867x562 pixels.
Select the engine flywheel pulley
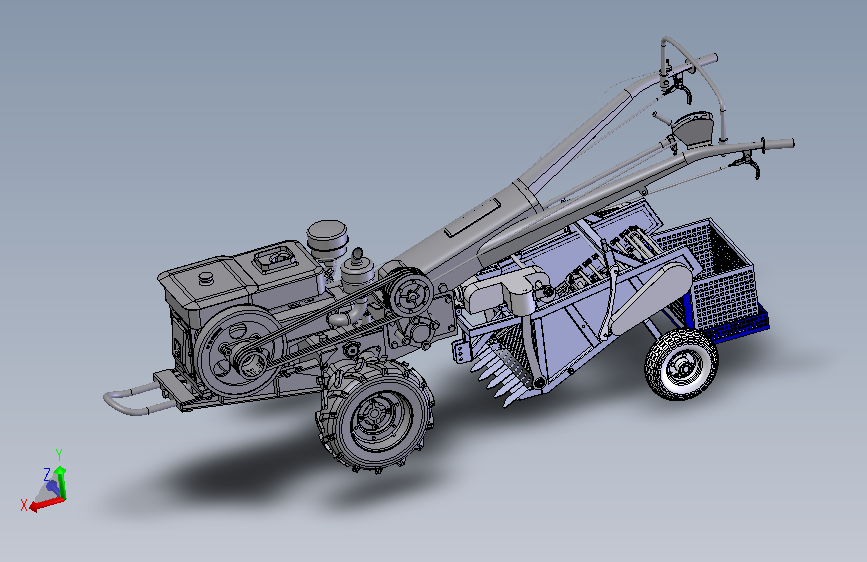pos(239,352)
